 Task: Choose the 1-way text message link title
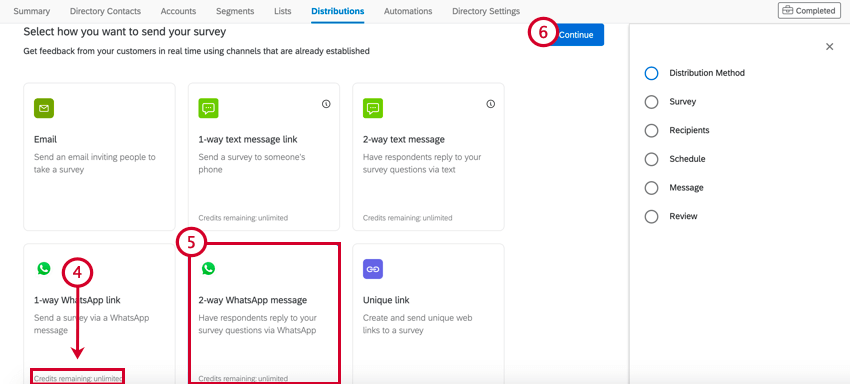(248, 139)
